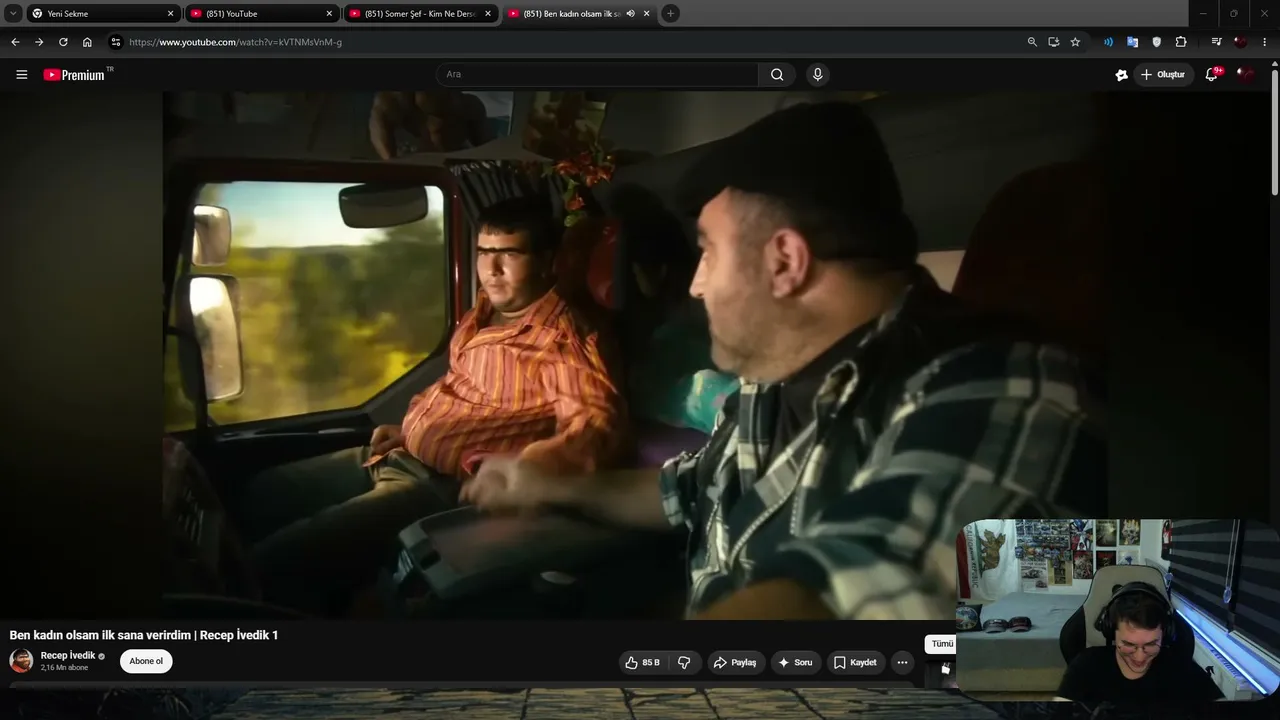Open the browser home page
This screenshot has width=1280, height=720.
pyautogui.click(x=87, y=42)
